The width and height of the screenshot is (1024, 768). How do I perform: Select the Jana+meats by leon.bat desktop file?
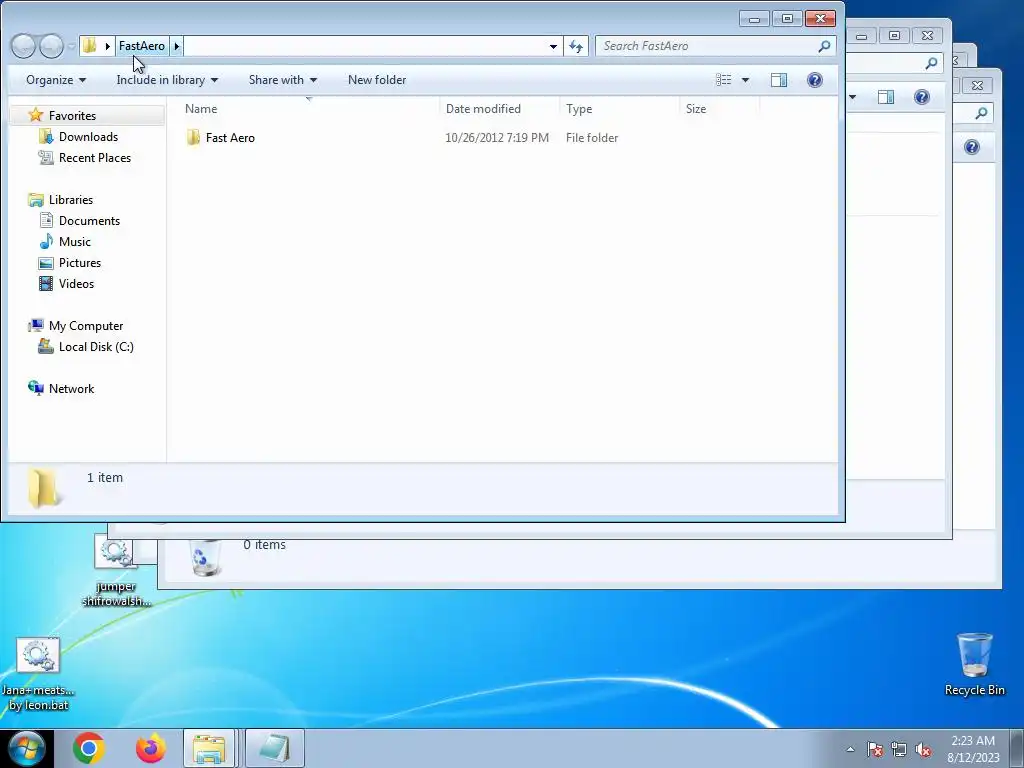pos(38,675)
